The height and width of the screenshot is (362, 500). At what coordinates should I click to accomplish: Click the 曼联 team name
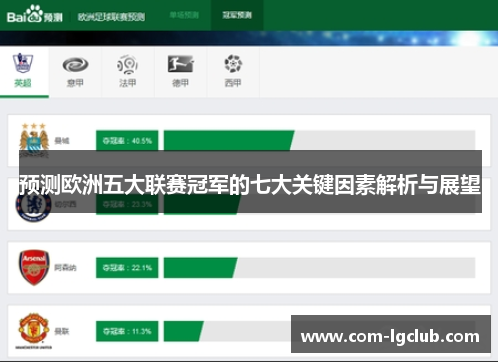[62, 331]
